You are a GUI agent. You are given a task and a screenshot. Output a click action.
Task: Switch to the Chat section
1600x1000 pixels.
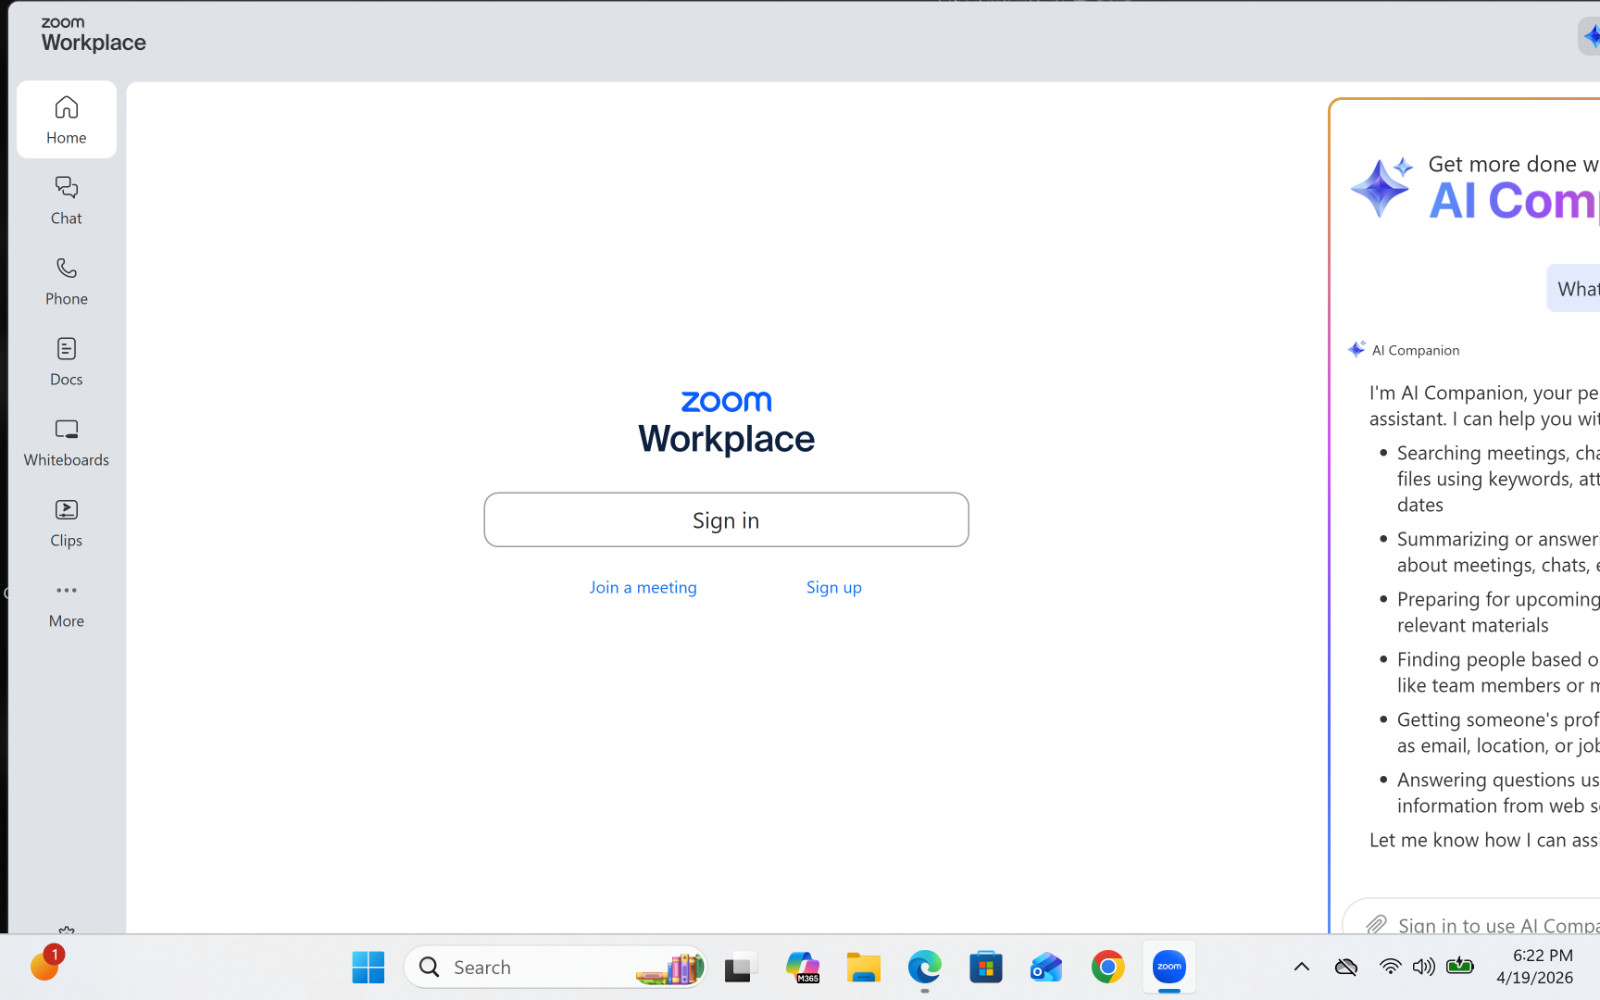coord(66,200)
